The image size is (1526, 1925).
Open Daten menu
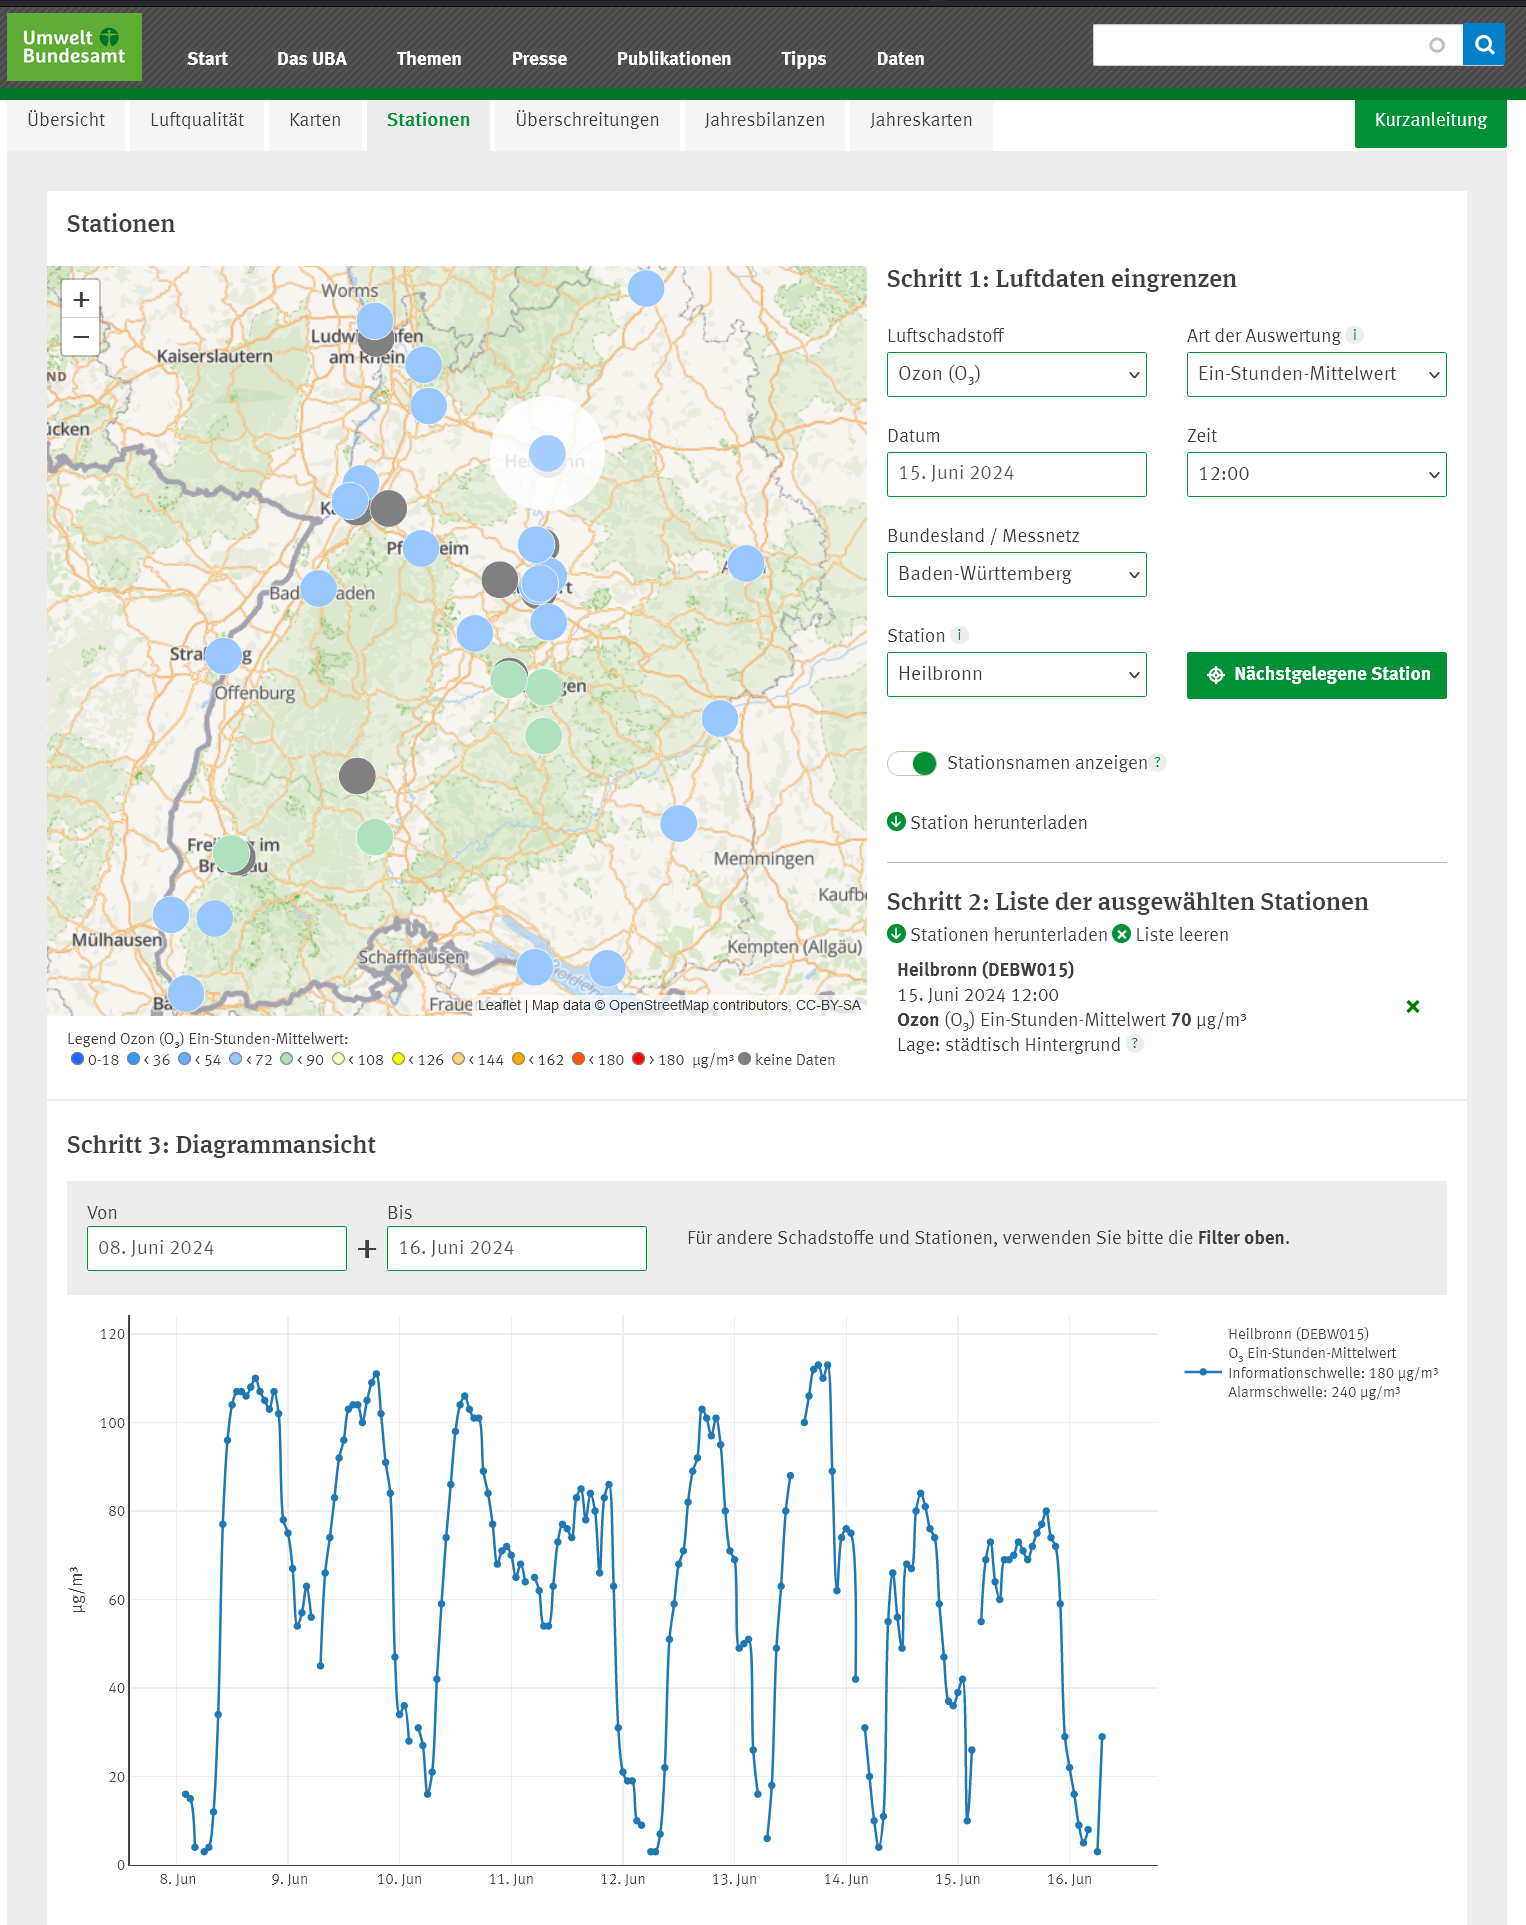901,59
